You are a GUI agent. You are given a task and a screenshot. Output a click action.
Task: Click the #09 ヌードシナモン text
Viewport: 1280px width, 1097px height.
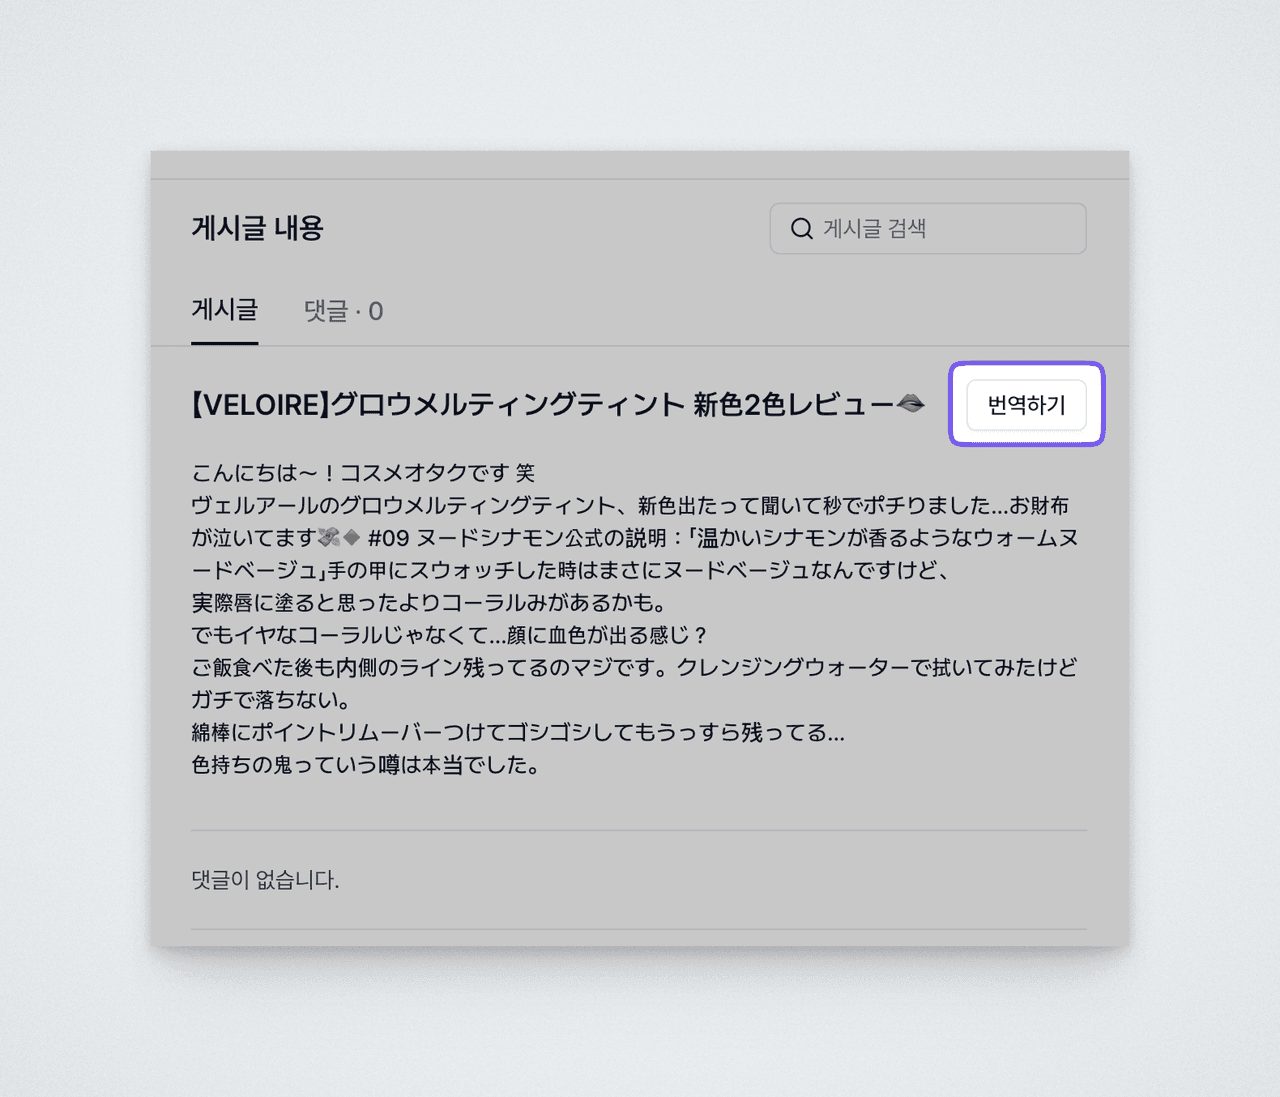coord(465,538)
